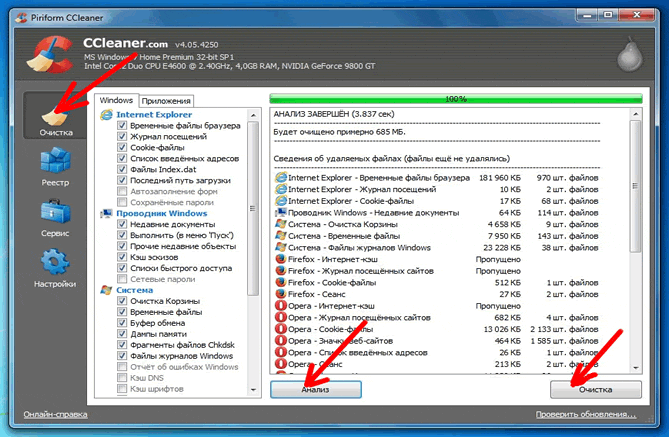Click IE icon of Журнал посещений result
Screen dimensions: 669x437
281,189
